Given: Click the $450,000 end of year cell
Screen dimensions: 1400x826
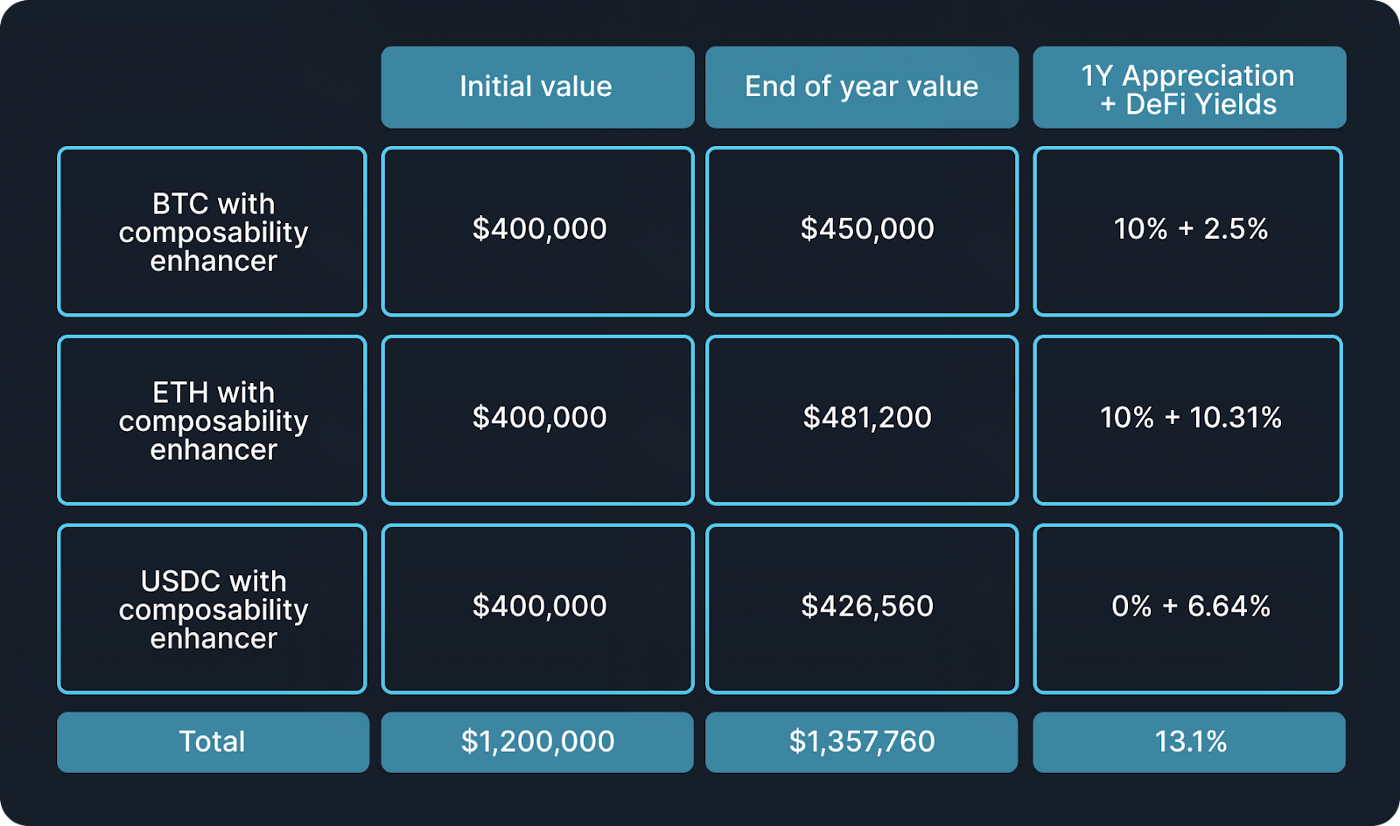Looking at the screenshot, I should (861, 232).
